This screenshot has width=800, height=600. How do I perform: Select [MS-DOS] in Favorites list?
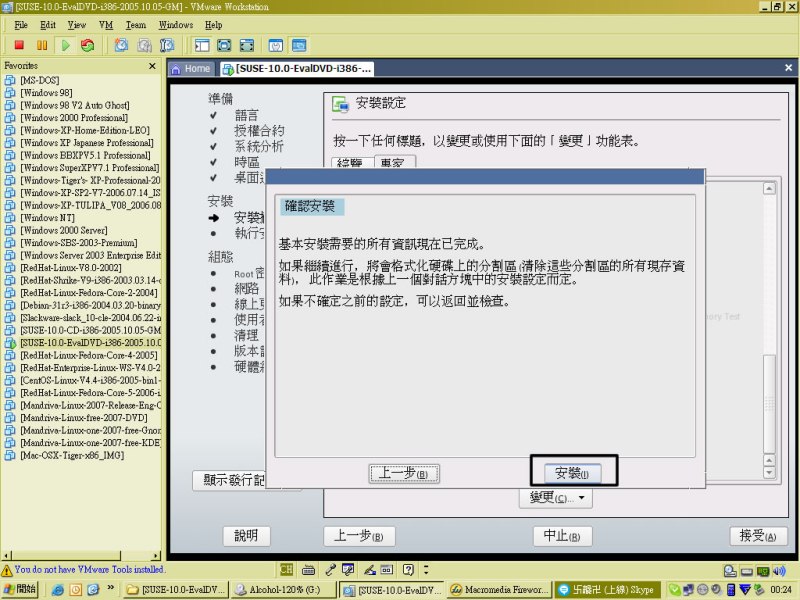point(39,80)
